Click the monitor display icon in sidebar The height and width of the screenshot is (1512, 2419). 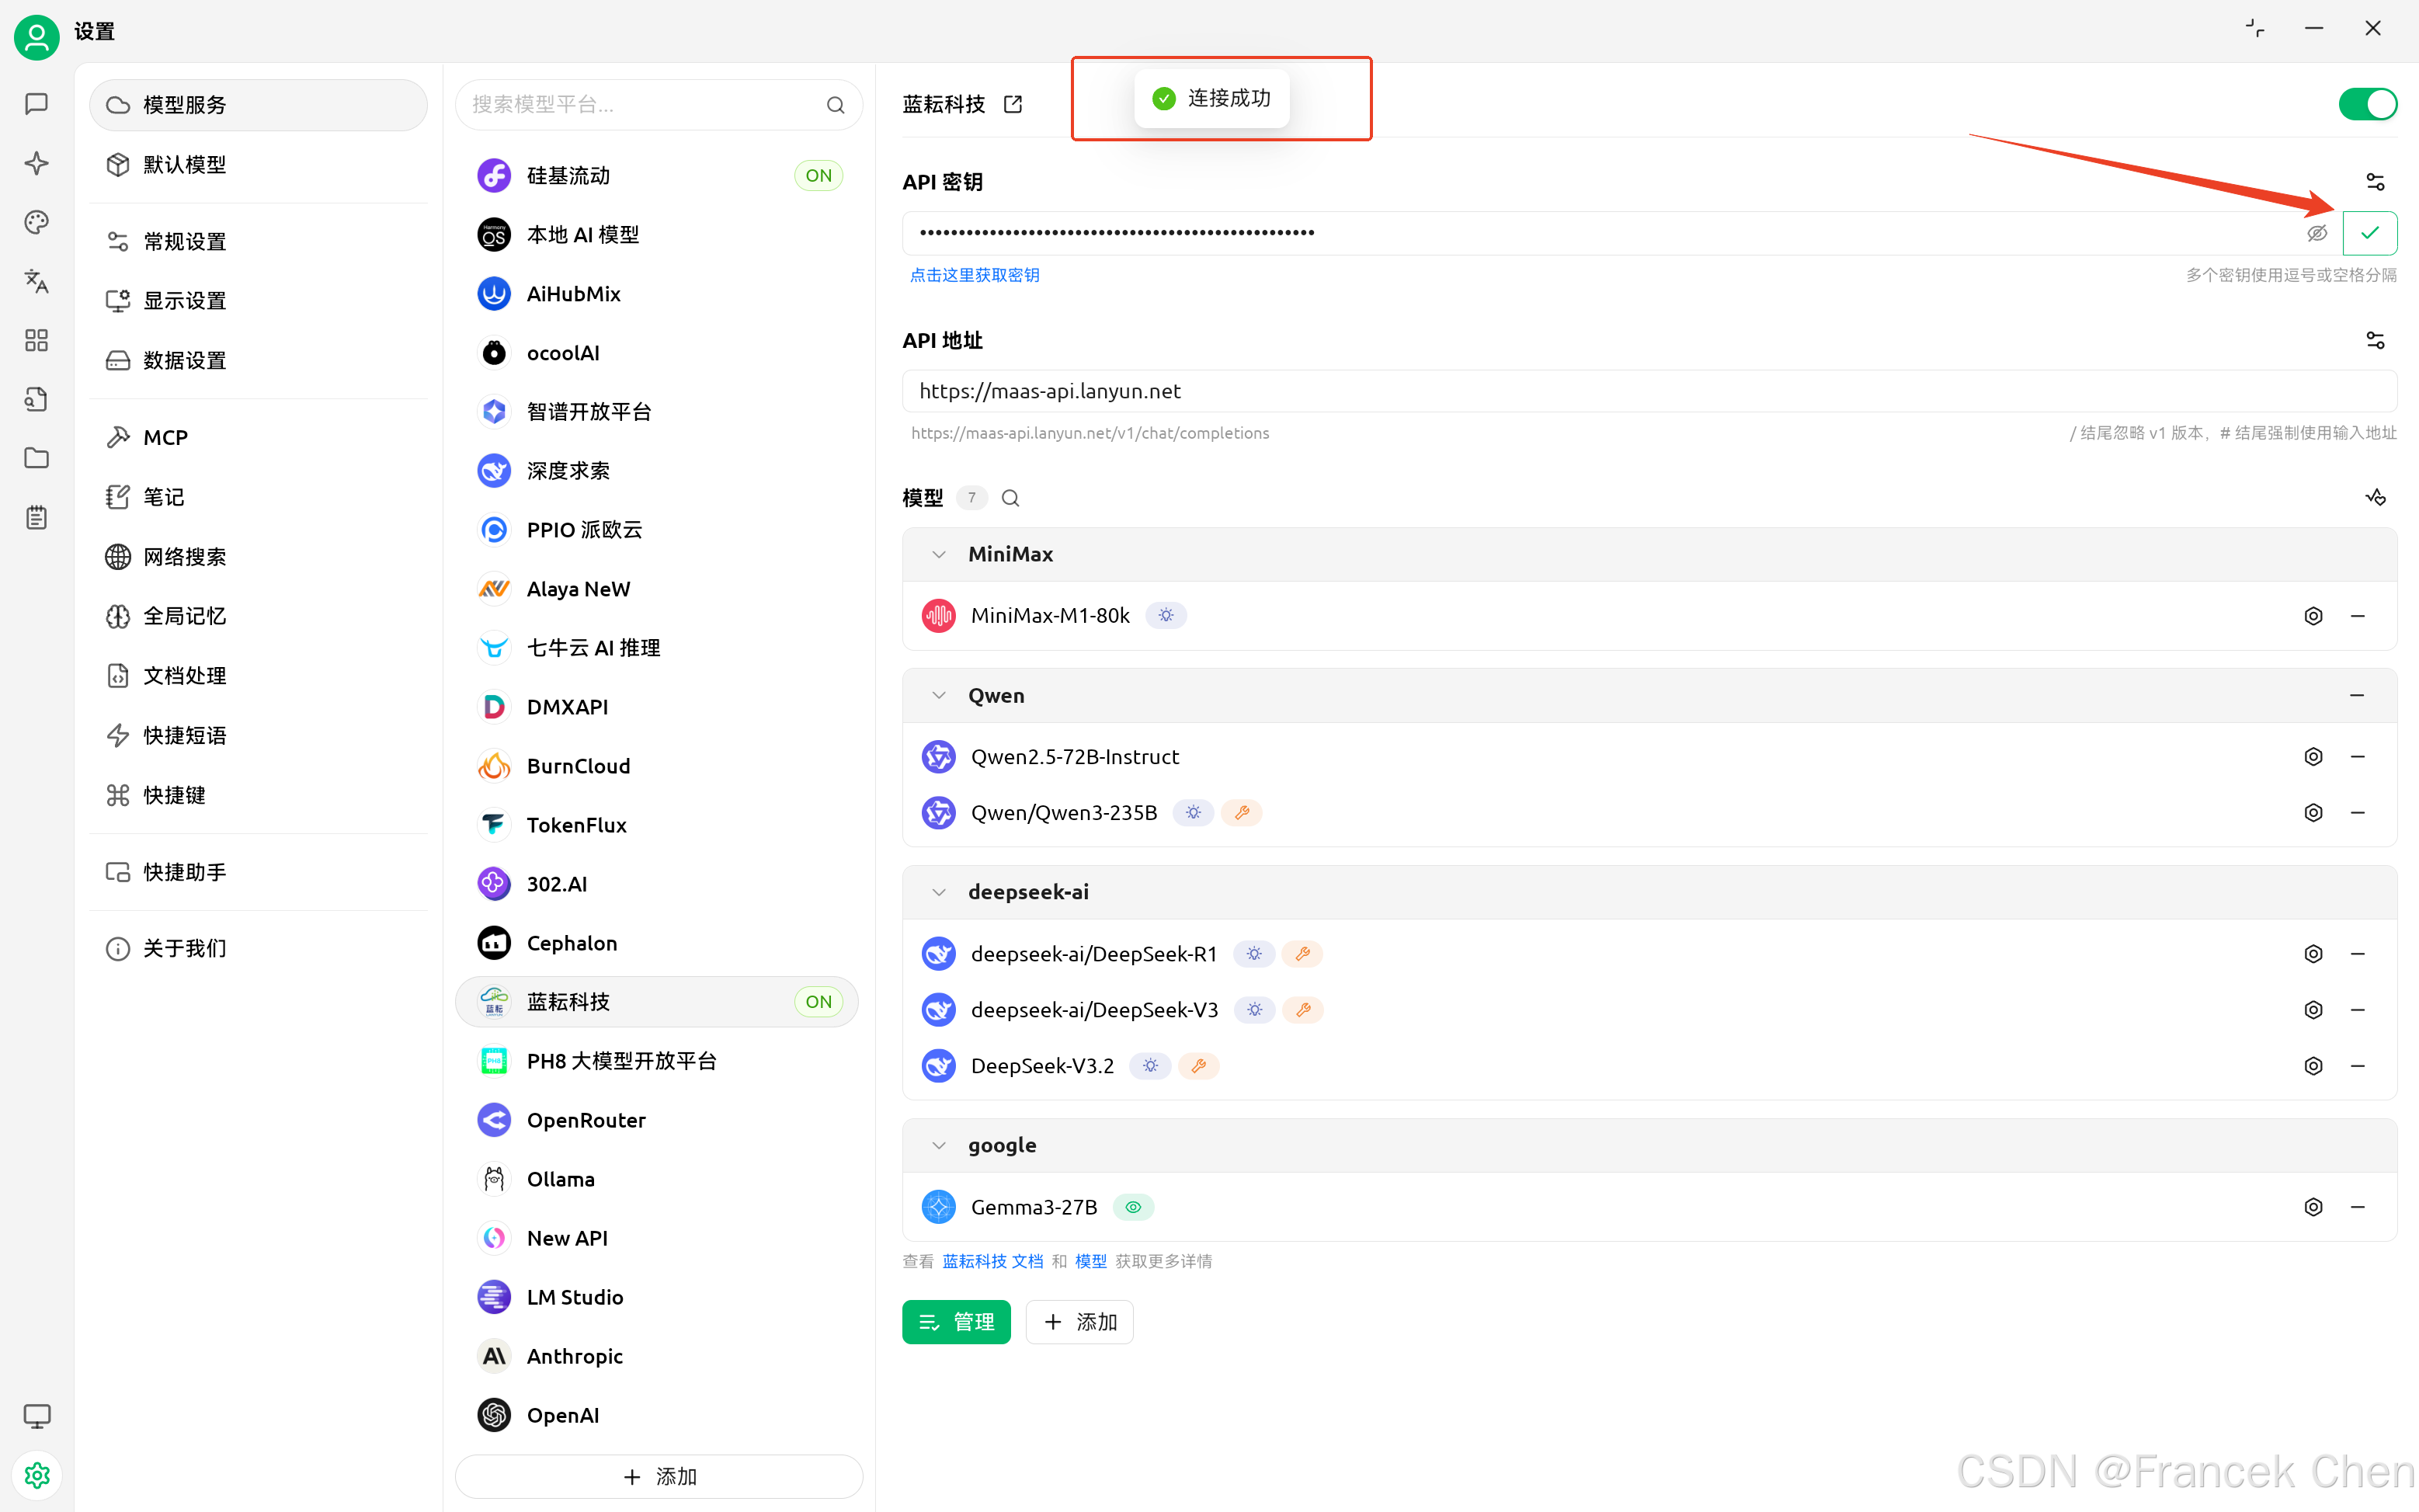coord(37,1416)
